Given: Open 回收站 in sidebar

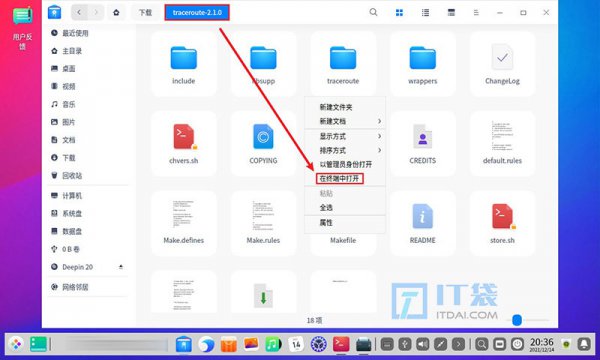Looking at the screenshot, I should point(88,176).
